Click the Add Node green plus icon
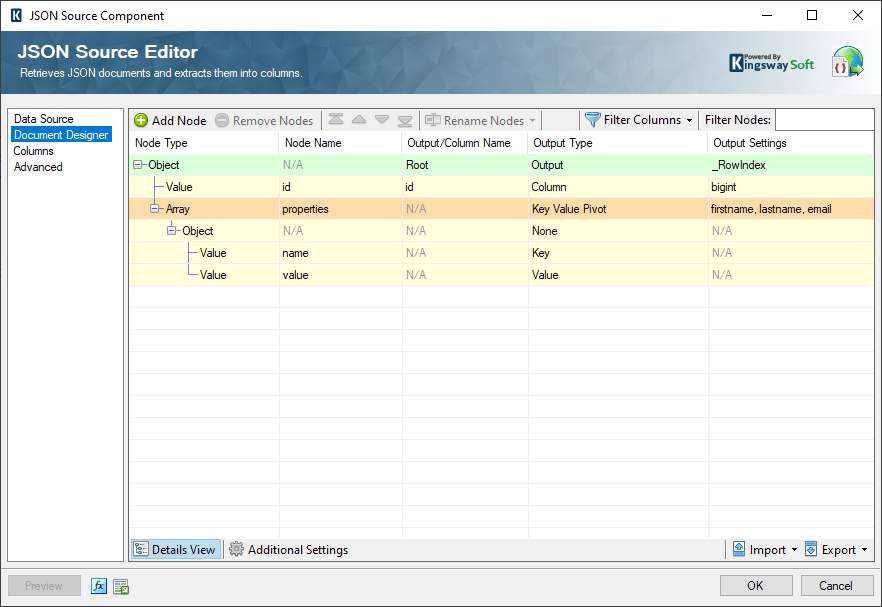Viewport: 882px width, 607px height. 143,120
